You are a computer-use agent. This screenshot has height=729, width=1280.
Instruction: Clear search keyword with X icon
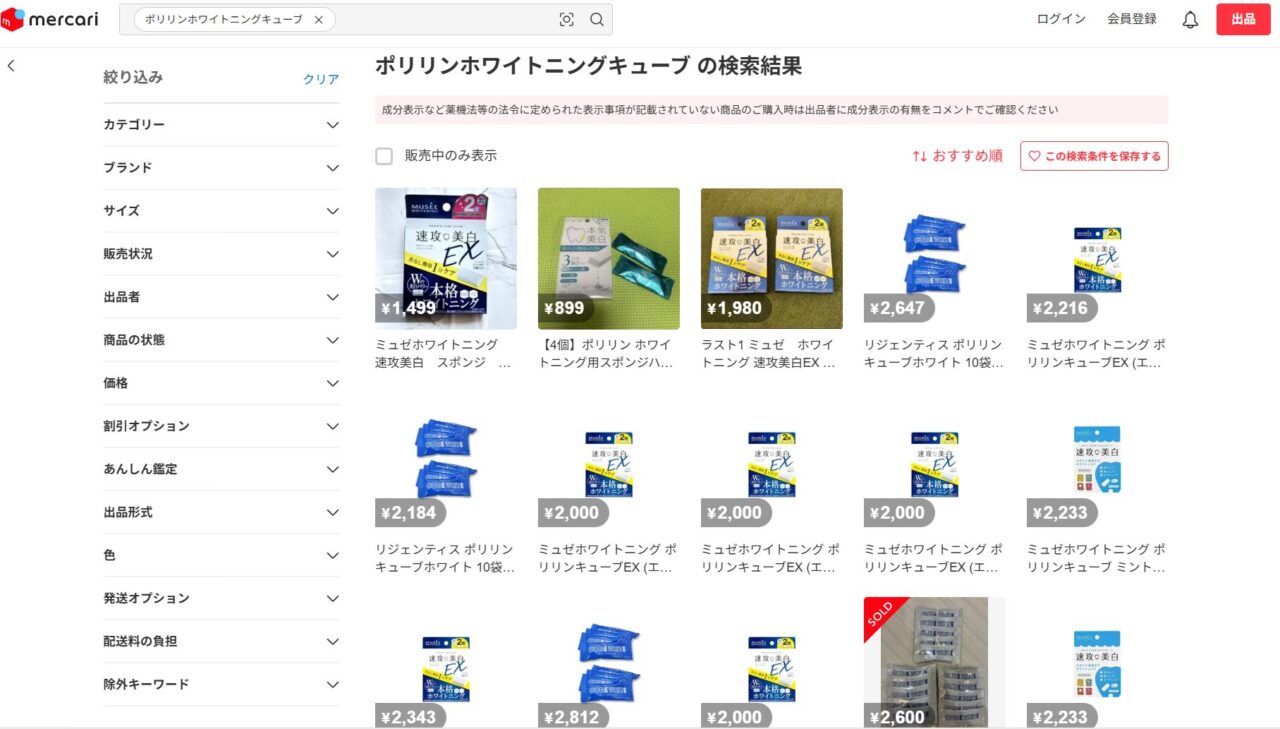click(318, 20)
